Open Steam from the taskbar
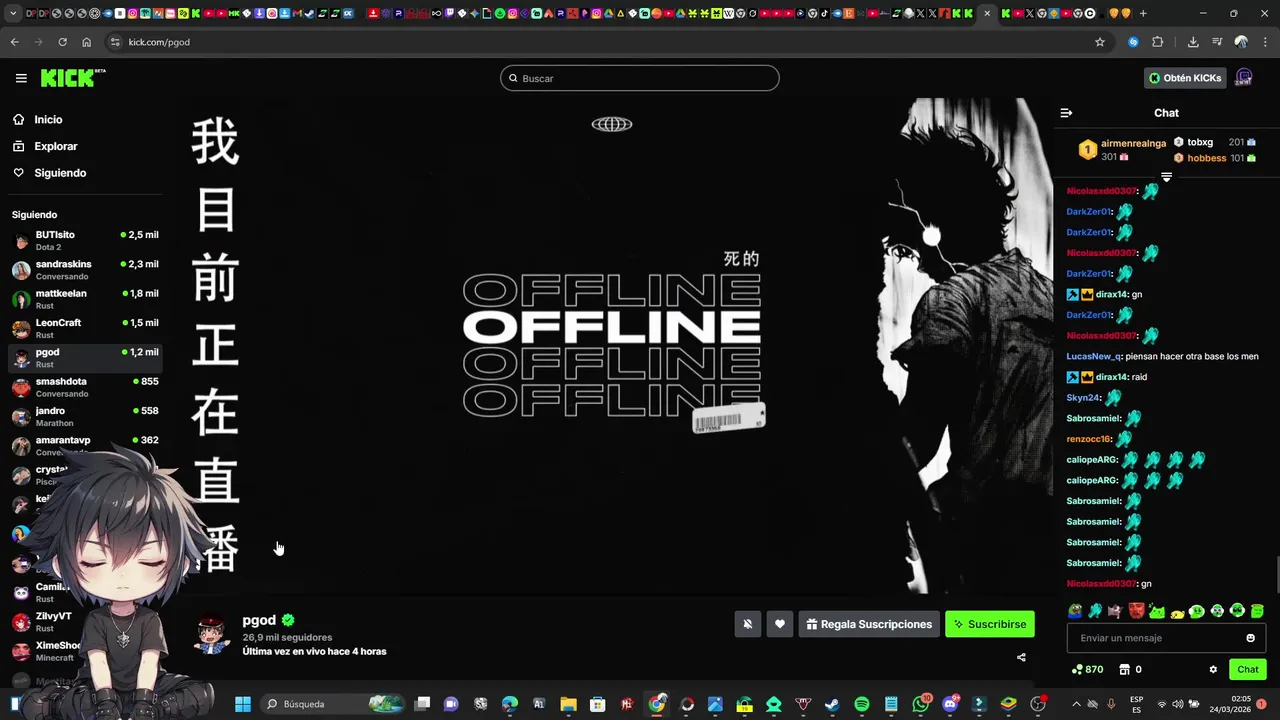Screen dimensions: 1280x720 (832, 704)
